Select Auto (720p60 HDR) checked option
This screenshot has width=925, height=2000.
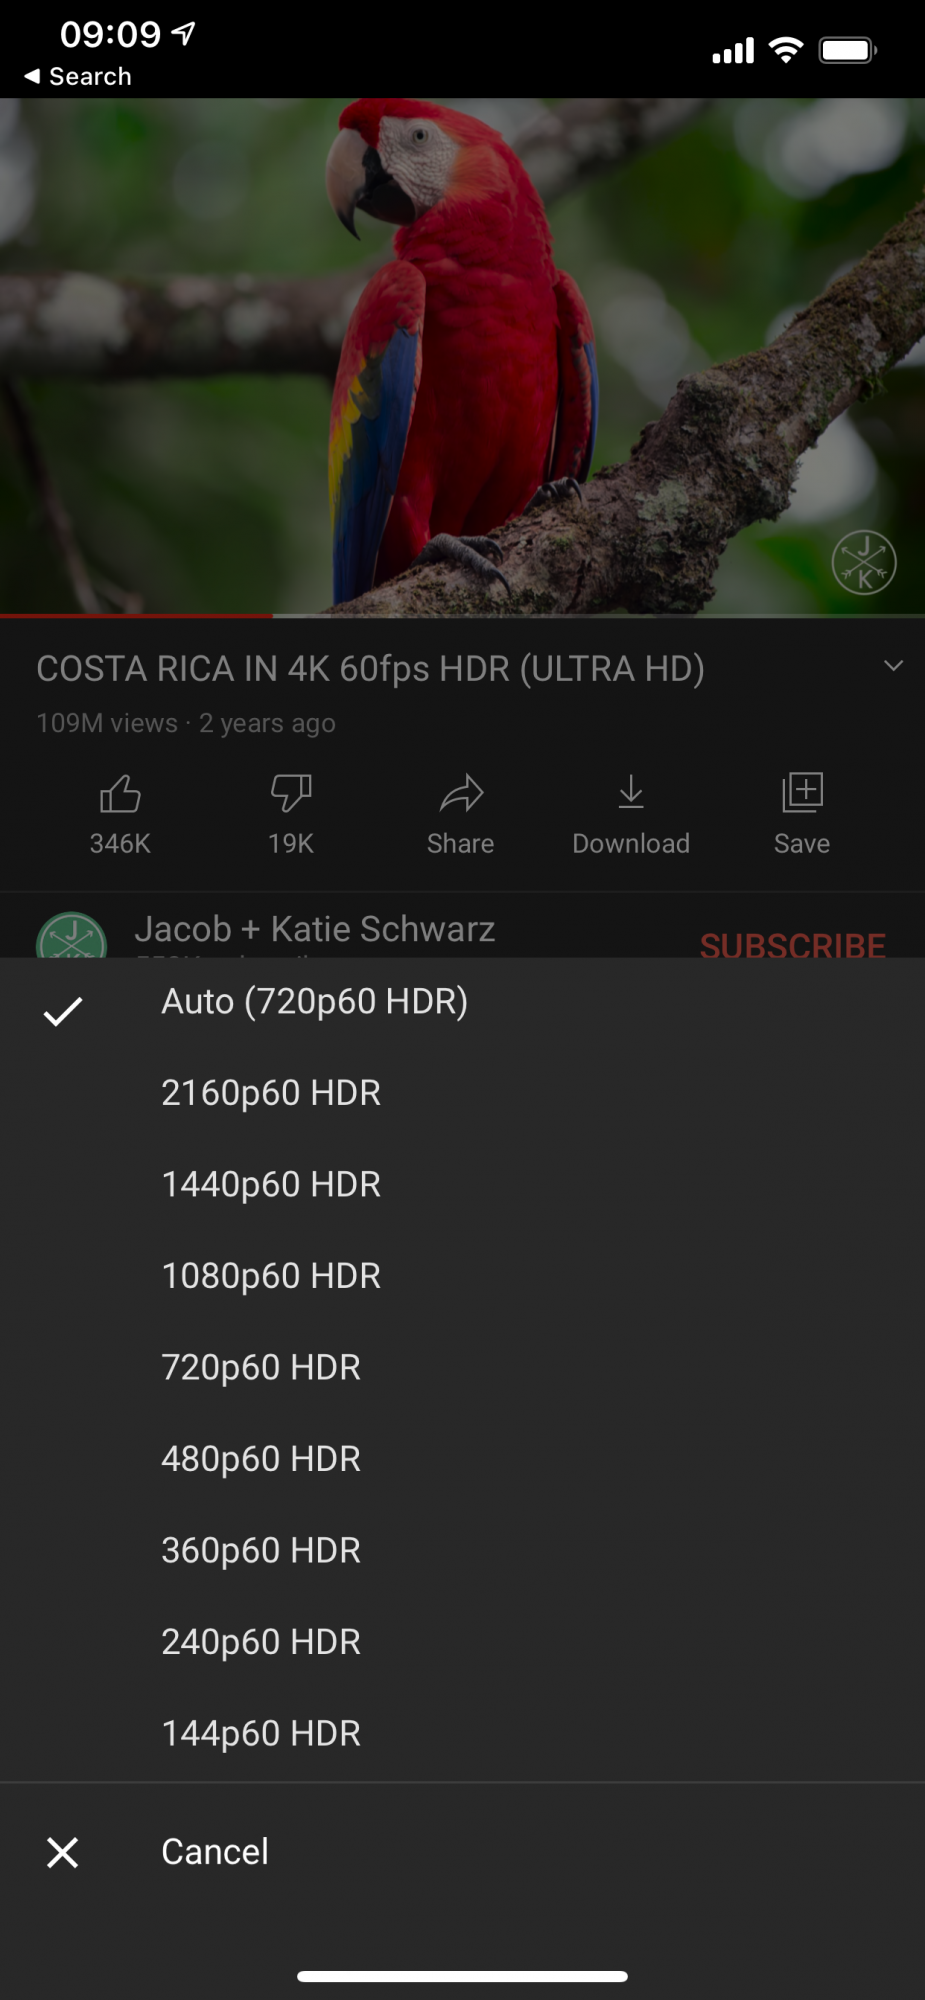[x=462, y=1002]
